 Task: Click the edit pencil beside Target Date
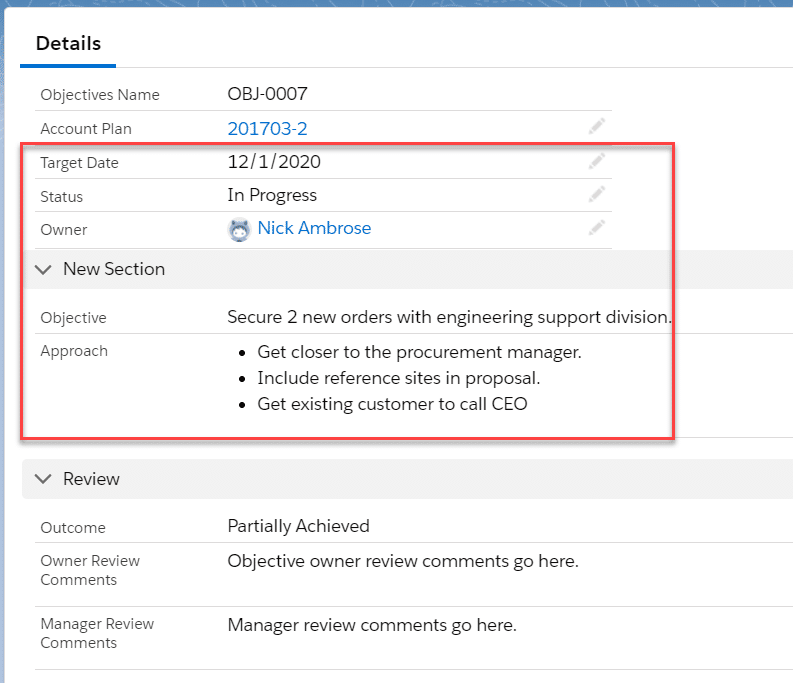pos(597,161)
